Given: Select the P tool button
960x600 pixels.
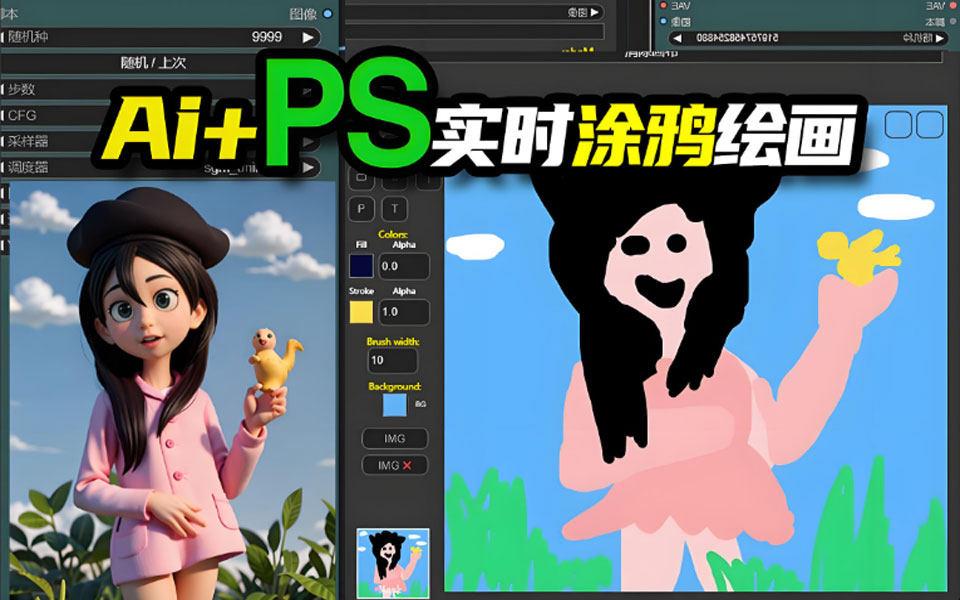Looking at the screenshot, I should tap(361, 209).
